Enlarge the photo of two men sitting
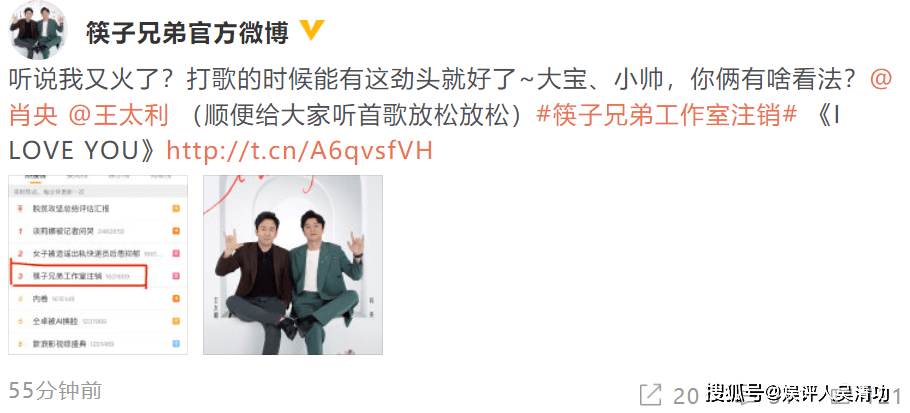910x413 pixels. pyautogui.click(x=292, y=265)
